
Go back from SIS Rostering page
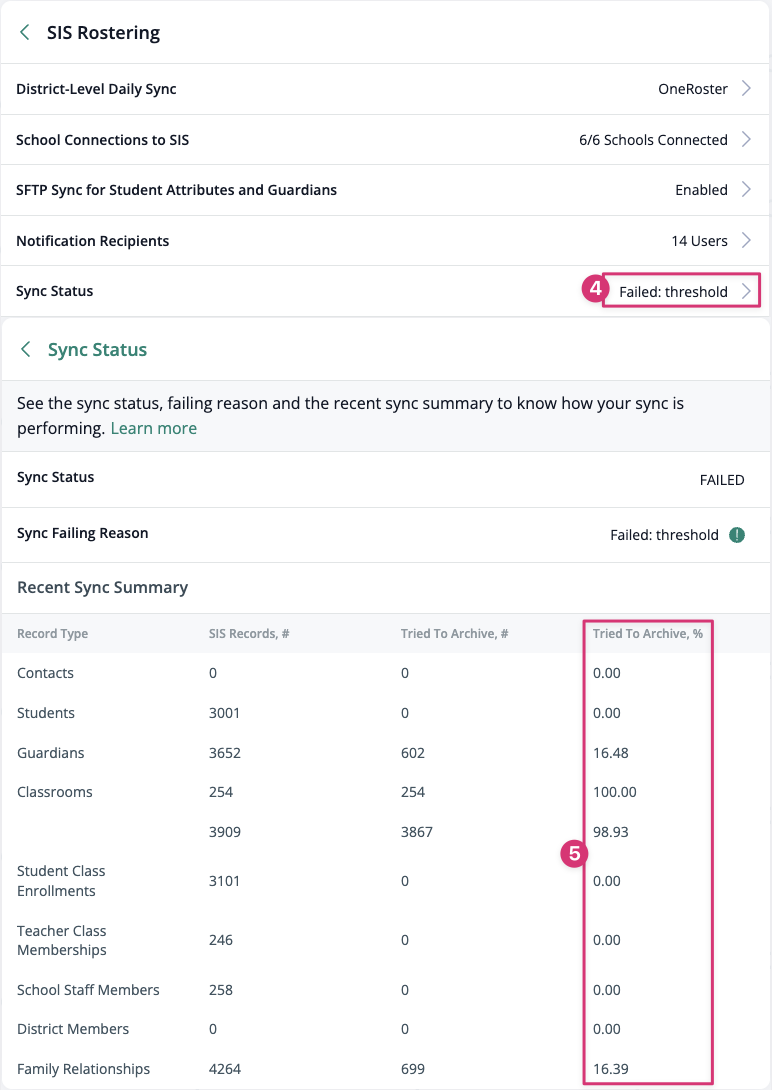click(25, 32)
